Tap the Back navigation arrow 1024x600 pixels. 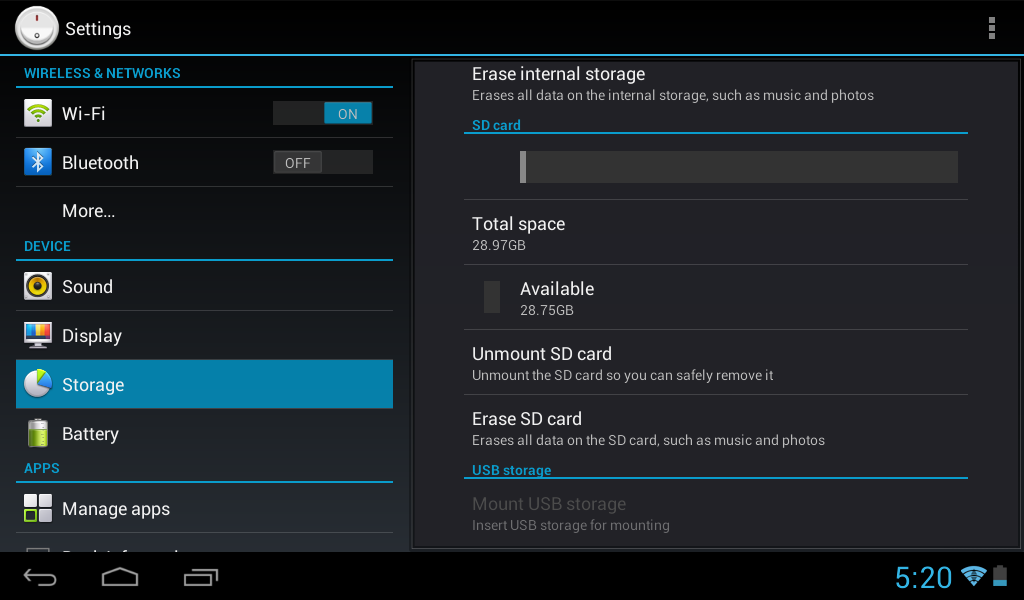(x=40, y=577)
